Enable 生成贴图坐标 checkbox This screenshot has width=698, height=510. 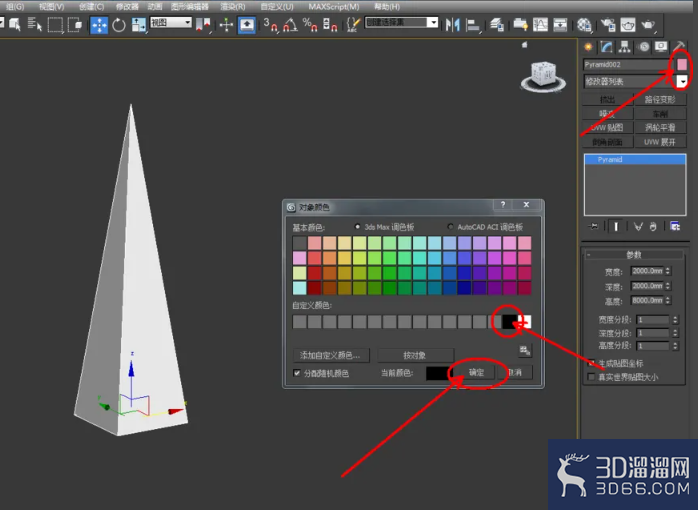coord(591,363)
